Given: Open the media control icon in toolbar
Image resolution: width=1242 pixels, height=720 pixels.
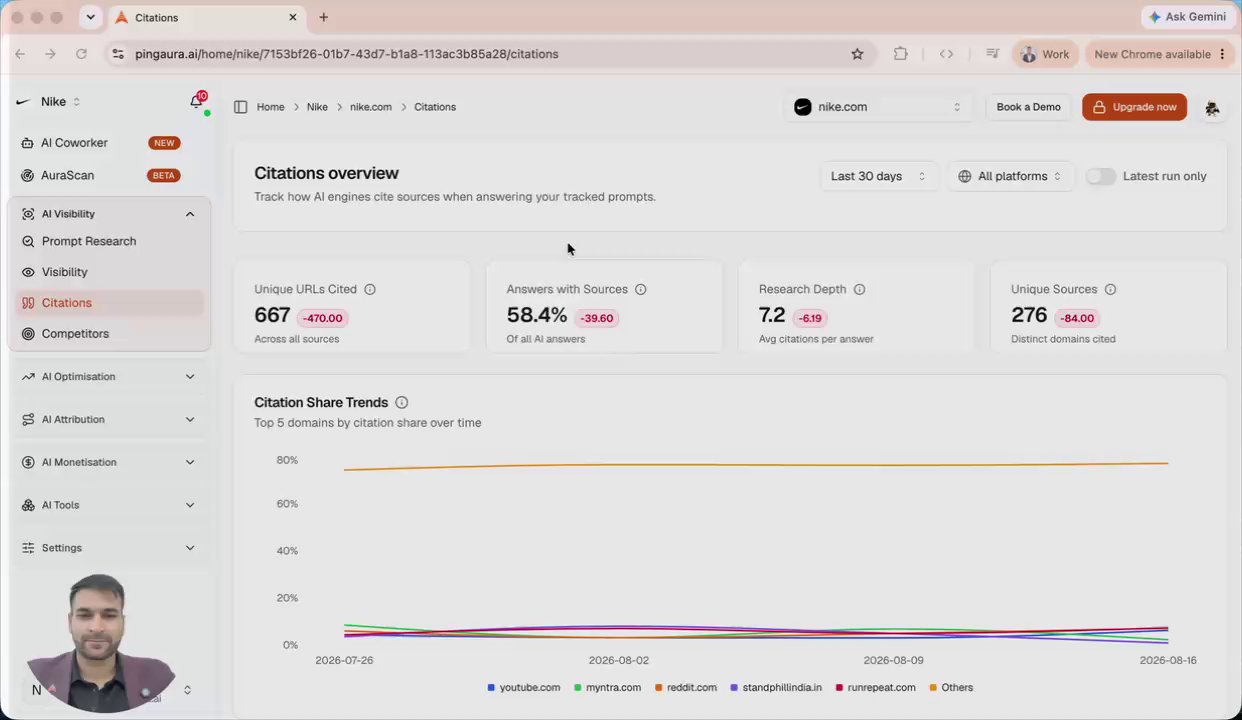Looking at the screenshot, I should coord(992,54).
